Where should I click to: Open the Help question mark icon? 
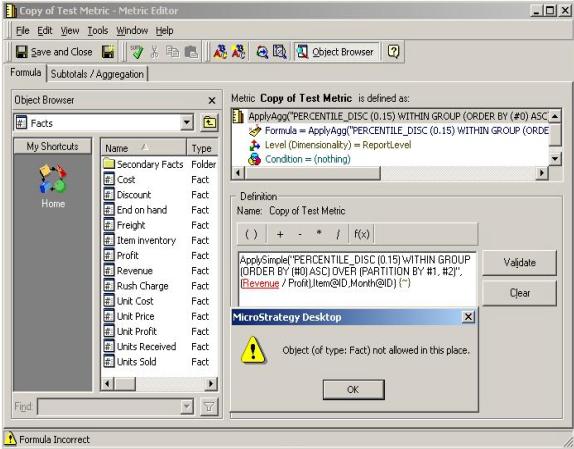[393, 52]
